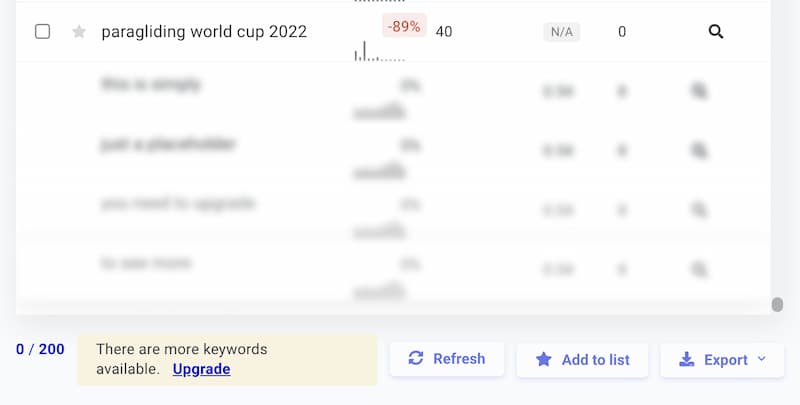This screenshot has width=800, height=405.
Task: Click the blurred "this is simply" keyword text
Action: [150, 85]
